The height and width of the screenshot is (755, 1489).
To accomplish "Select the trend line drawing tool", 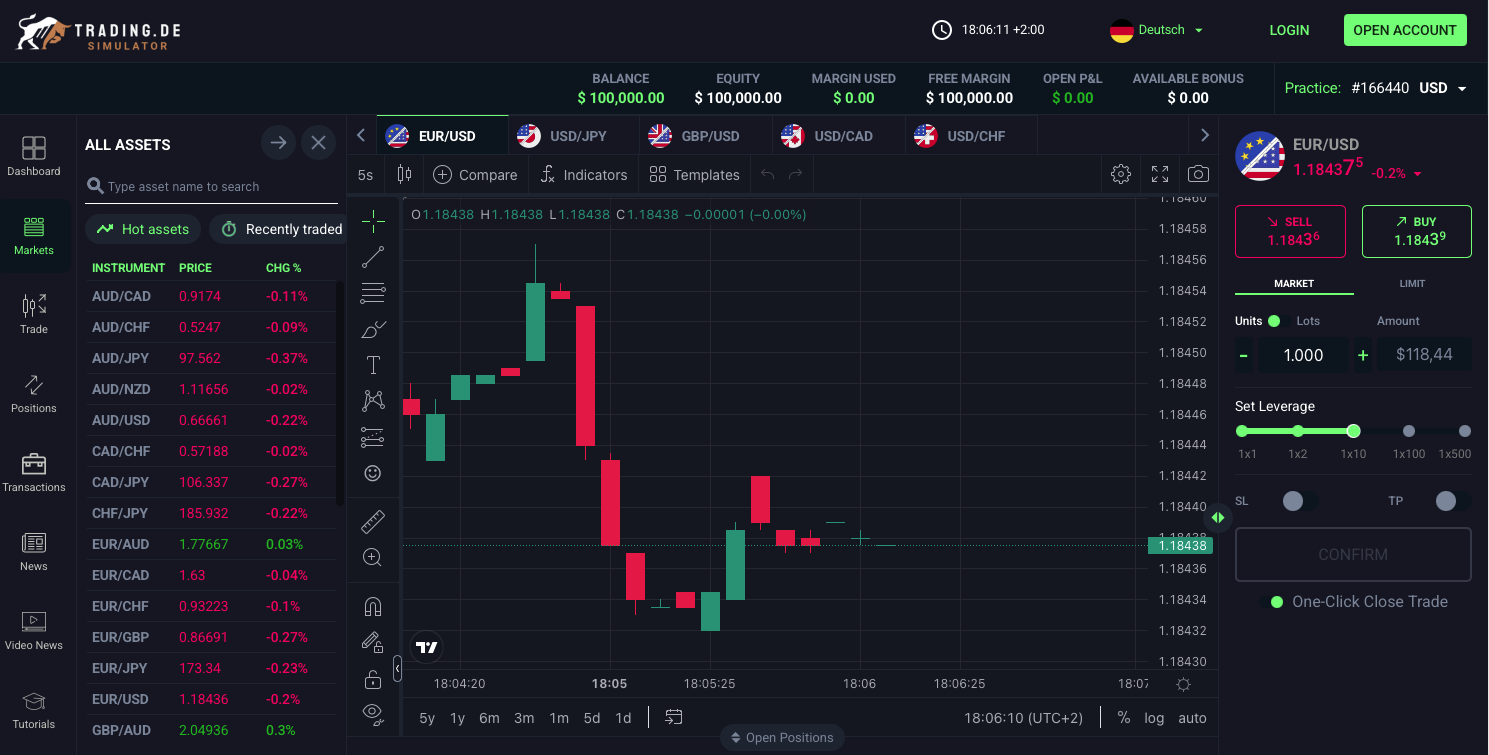I will tap(373, 257).
